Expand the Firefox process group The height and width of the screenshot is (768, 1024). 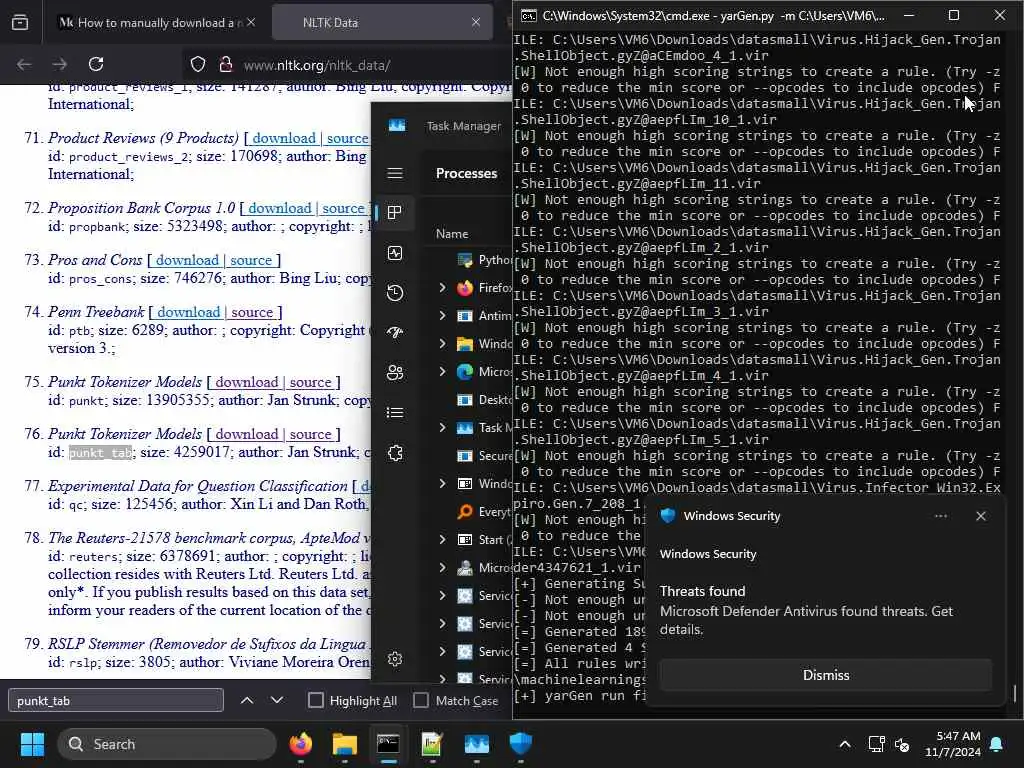(443, 288)
